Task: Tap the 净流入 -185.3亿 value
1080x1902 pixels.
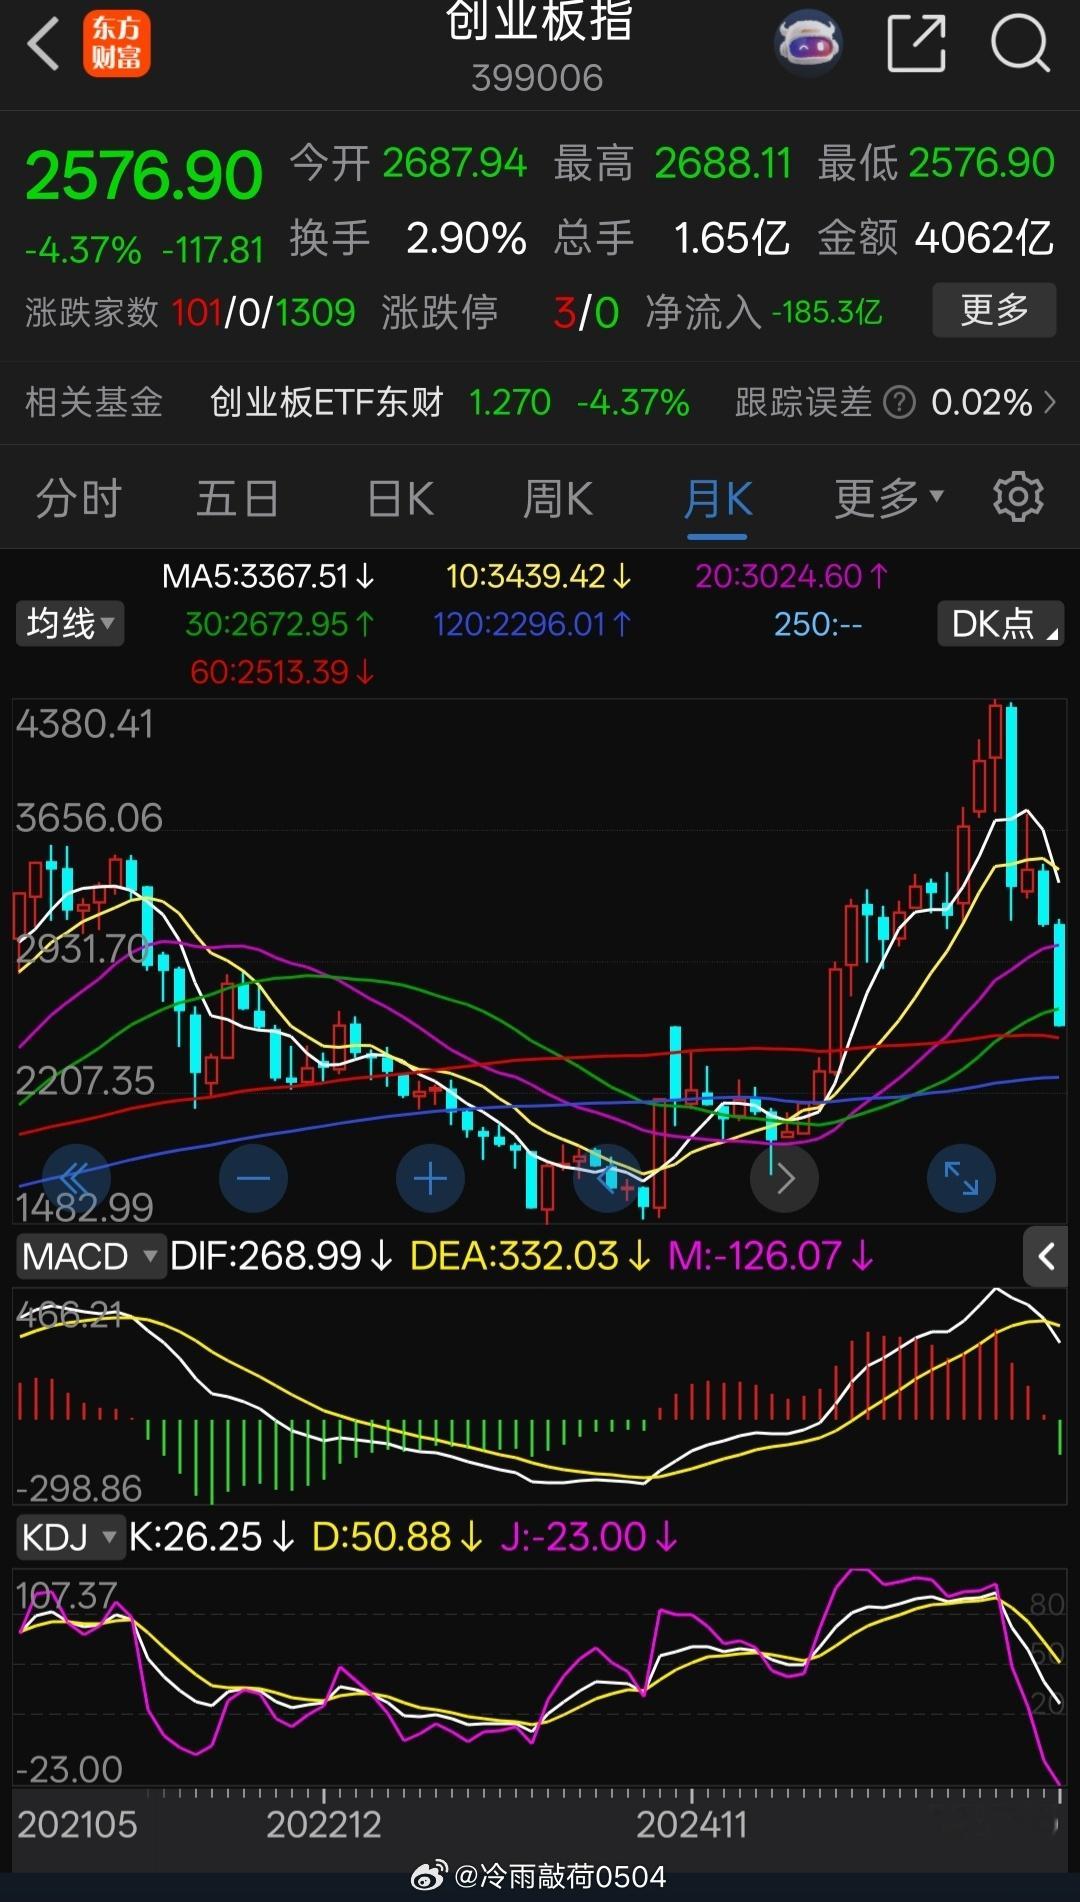Action: [x=827, y=313]
